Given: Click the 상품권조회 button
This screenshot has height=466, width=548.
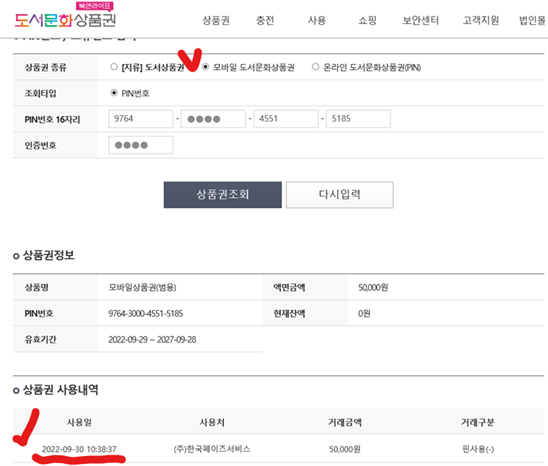Looking at the screenshot, I should [x=223, y=195].
